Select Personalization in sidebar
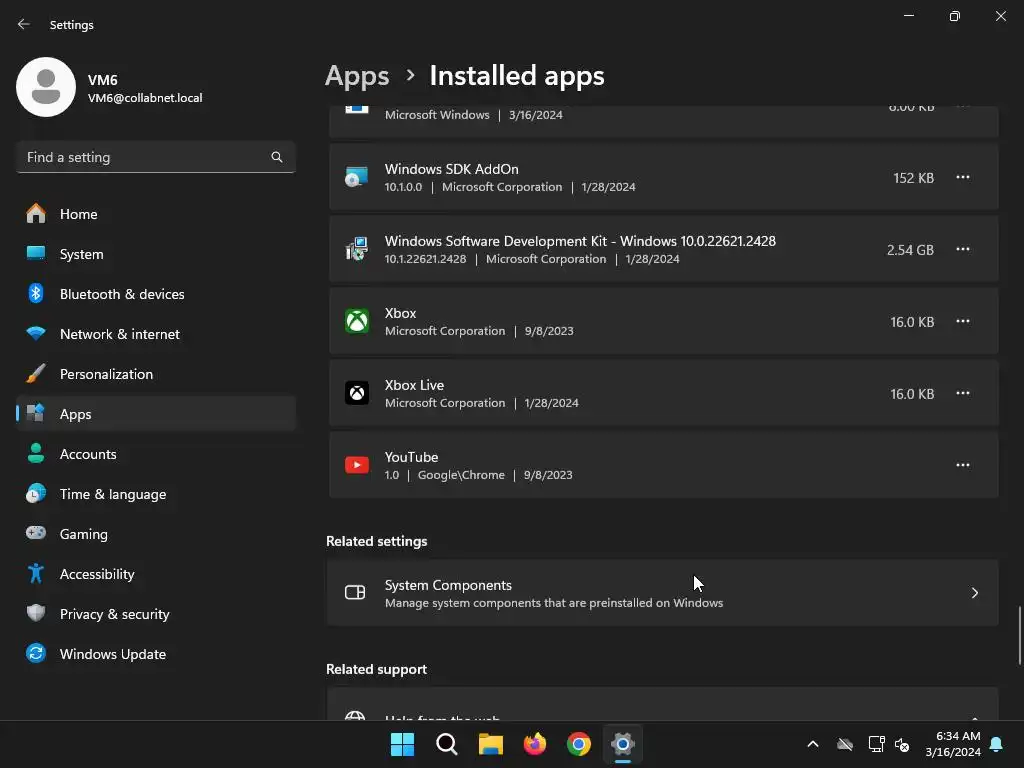Screen dimensions: 1024x768 (156, 374)
